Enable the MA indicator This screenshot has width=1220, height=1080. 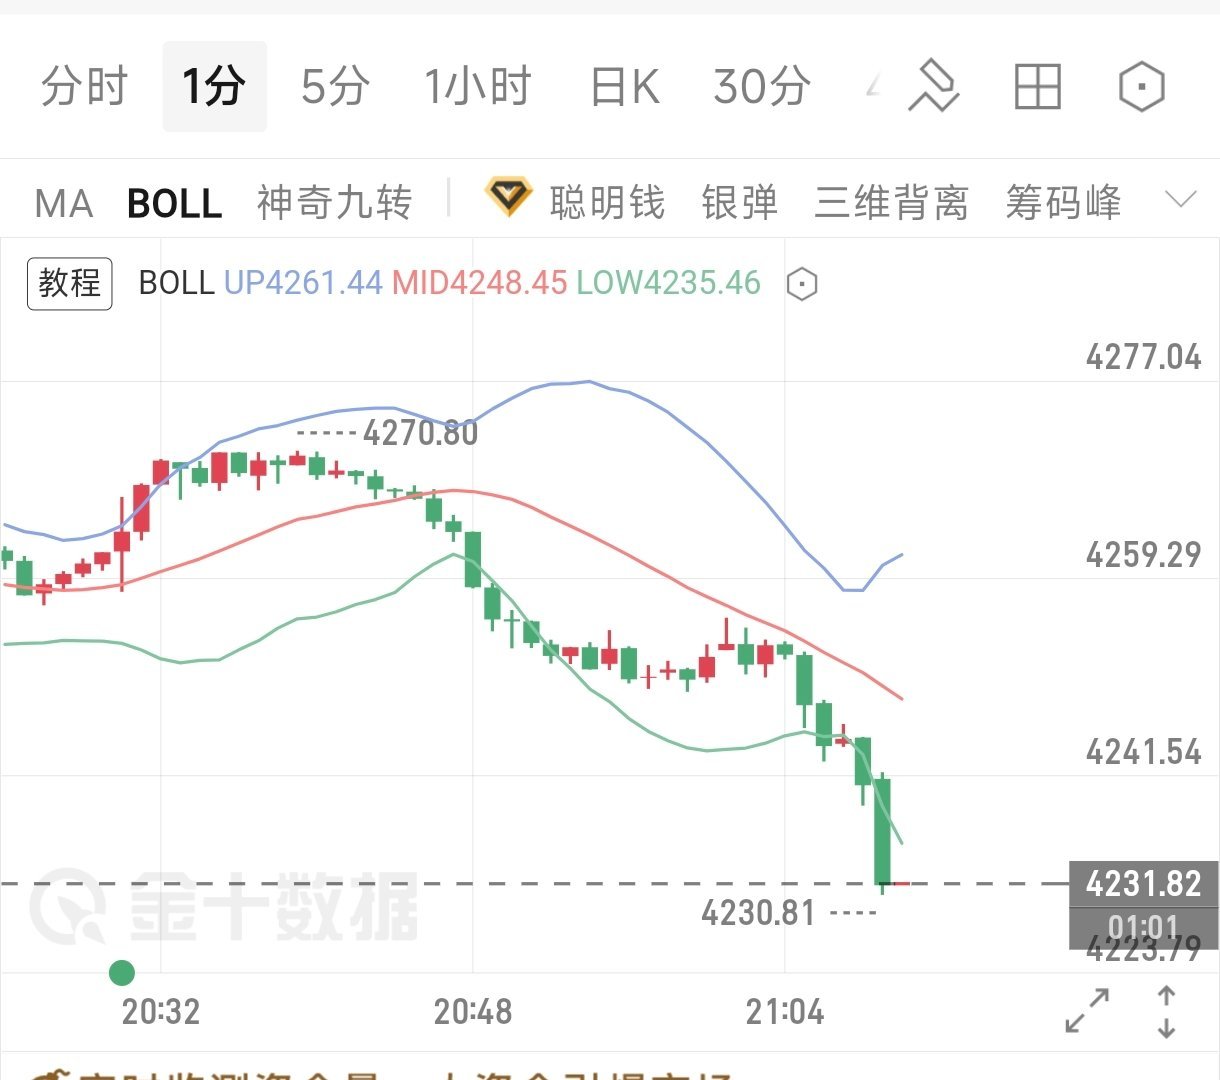click(x=64, y=203)
